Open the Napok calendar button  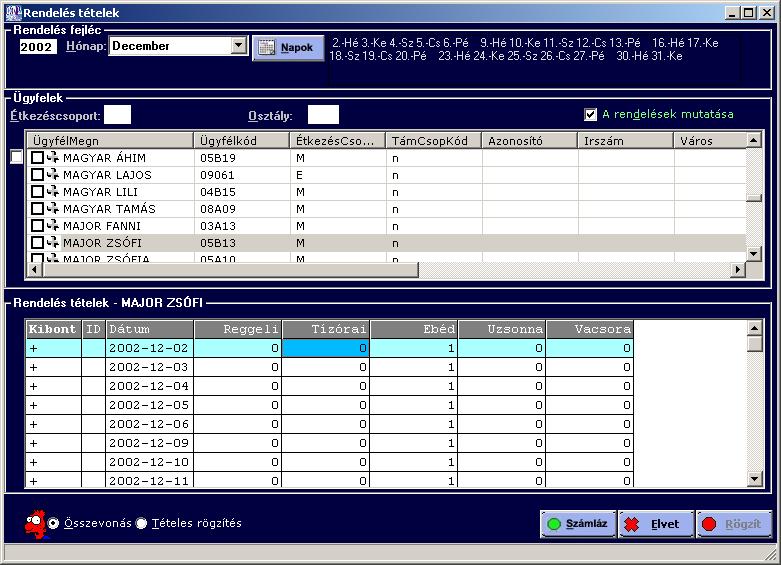pyautogui.click(x=288, y=47)
